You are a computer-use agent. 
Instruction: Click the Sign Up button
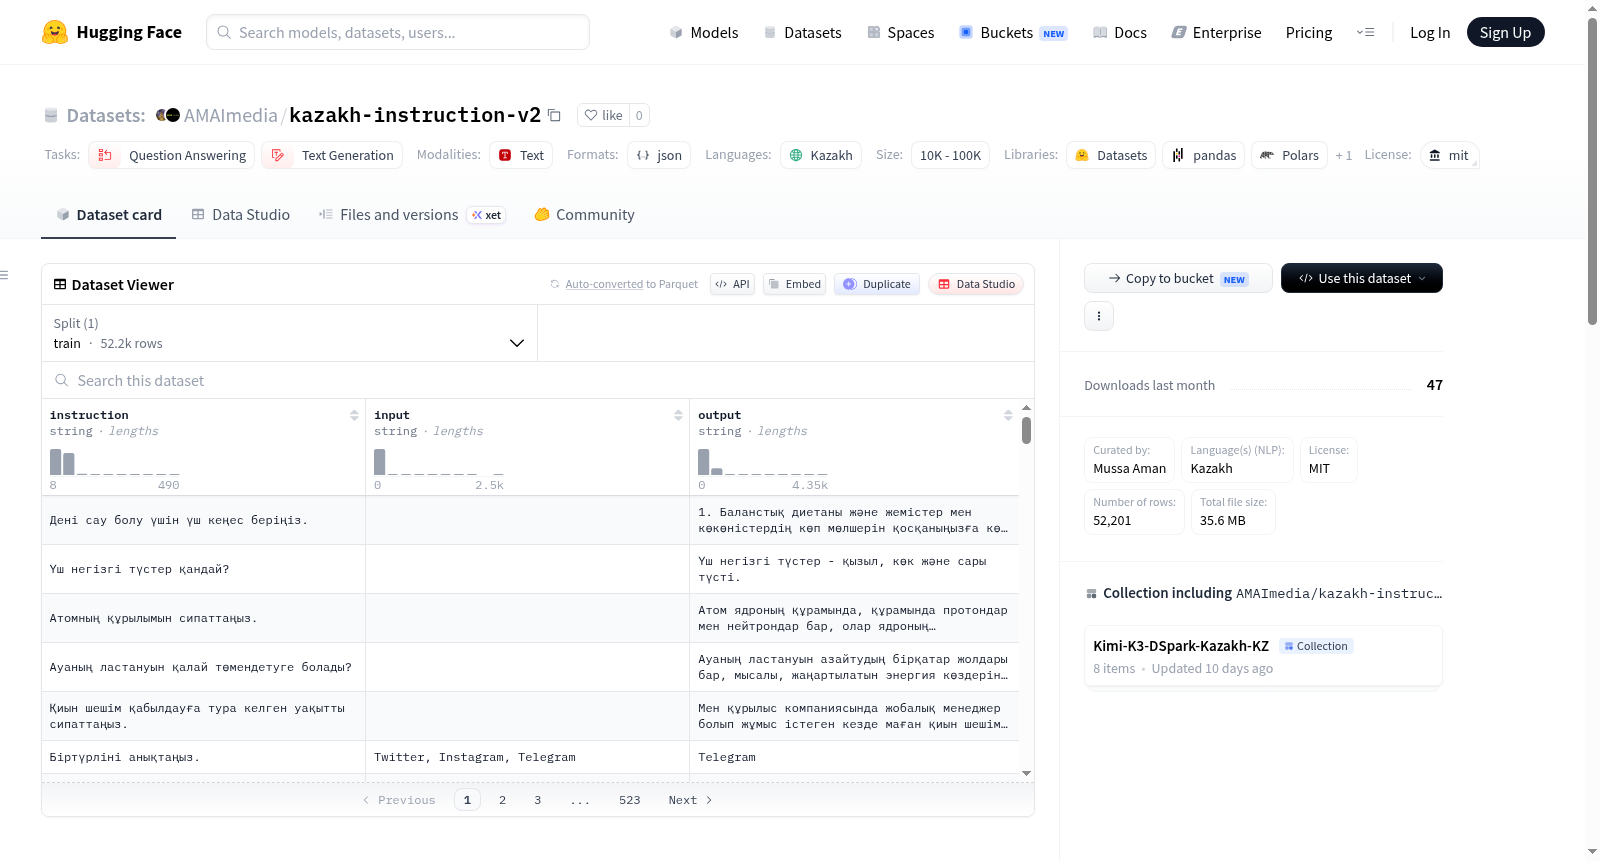pos(1505,32)
